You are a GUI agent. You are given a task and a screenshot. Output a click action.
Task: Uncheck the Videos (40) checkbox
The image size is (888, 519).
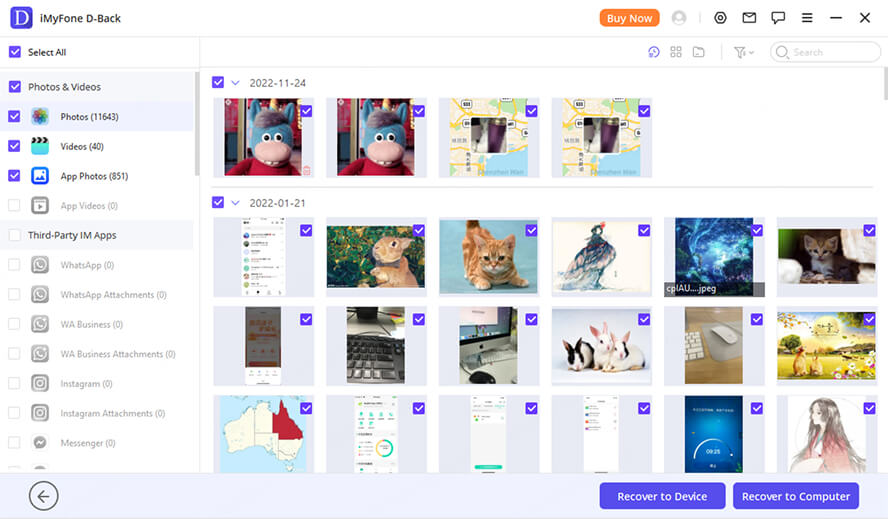[x=15, y=146]
